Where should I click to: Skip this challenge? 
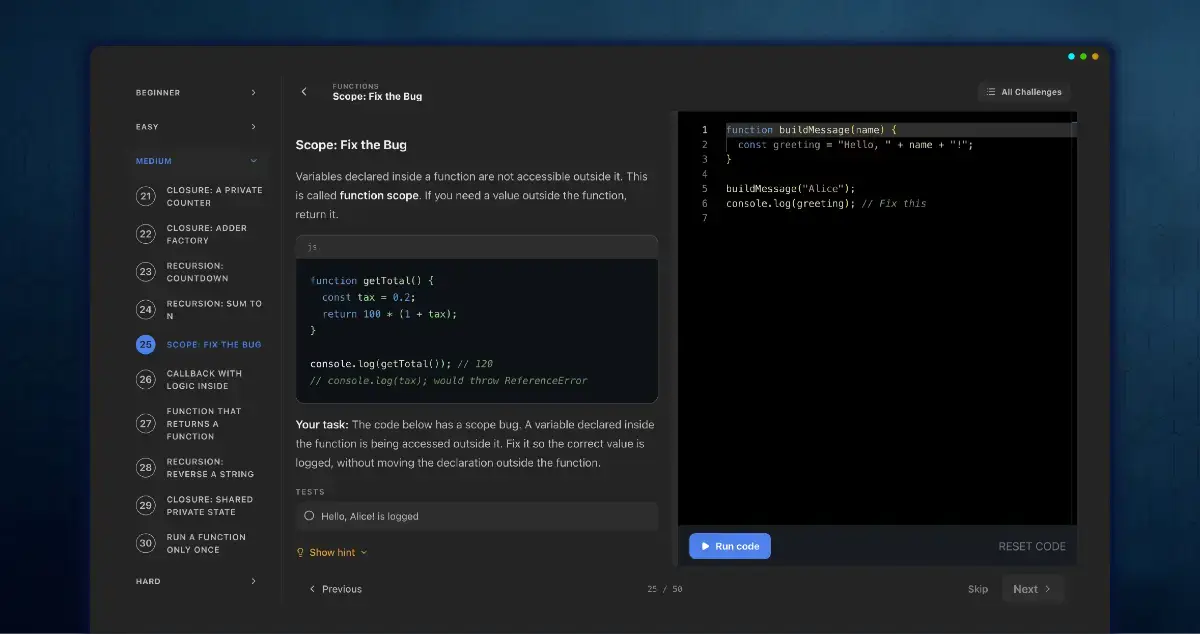[978, 589]
